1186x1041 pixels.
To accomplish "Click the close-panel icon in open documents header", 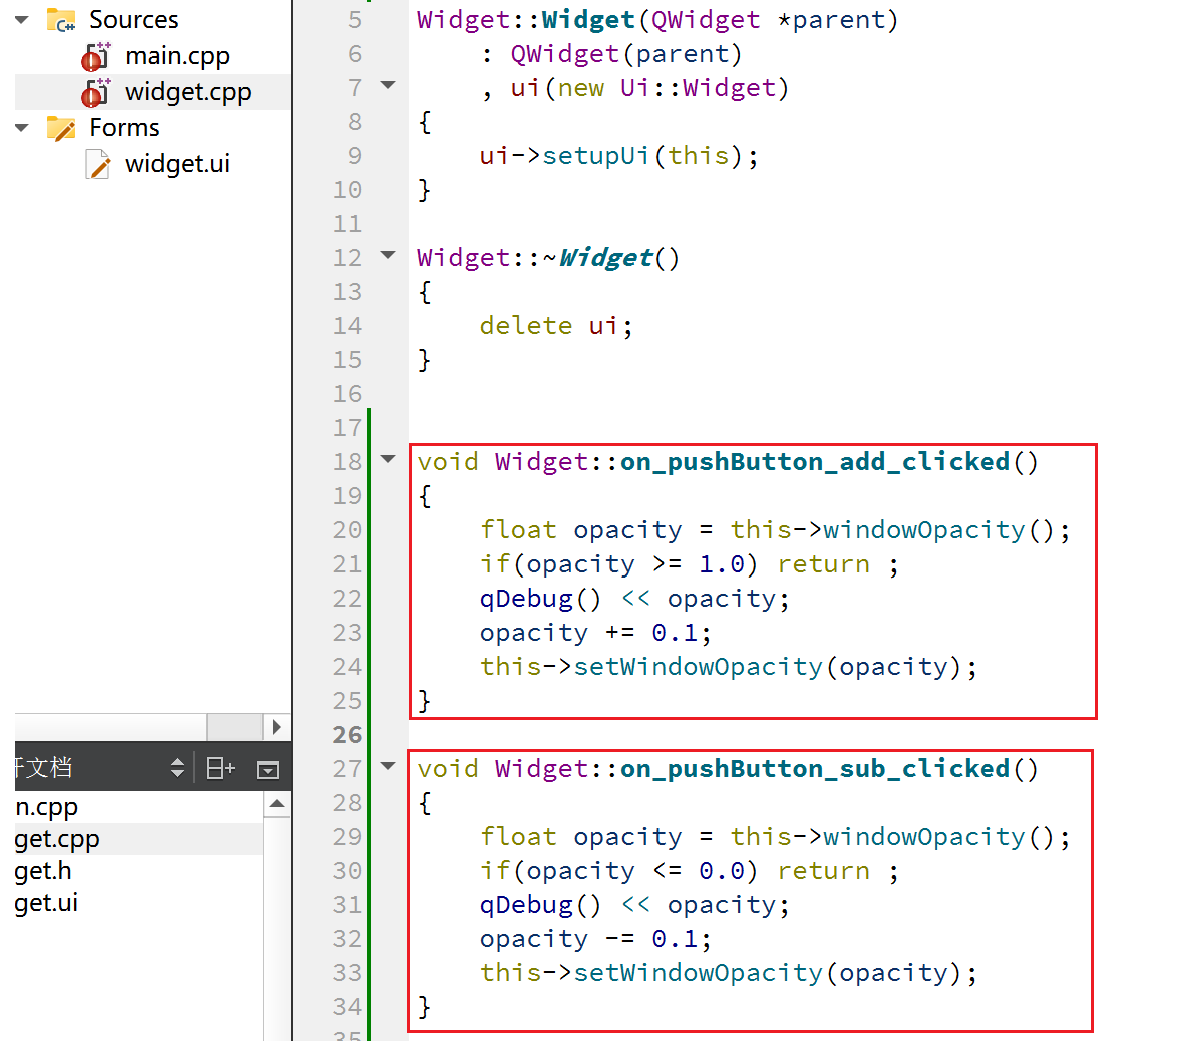I will coord(267,768).
